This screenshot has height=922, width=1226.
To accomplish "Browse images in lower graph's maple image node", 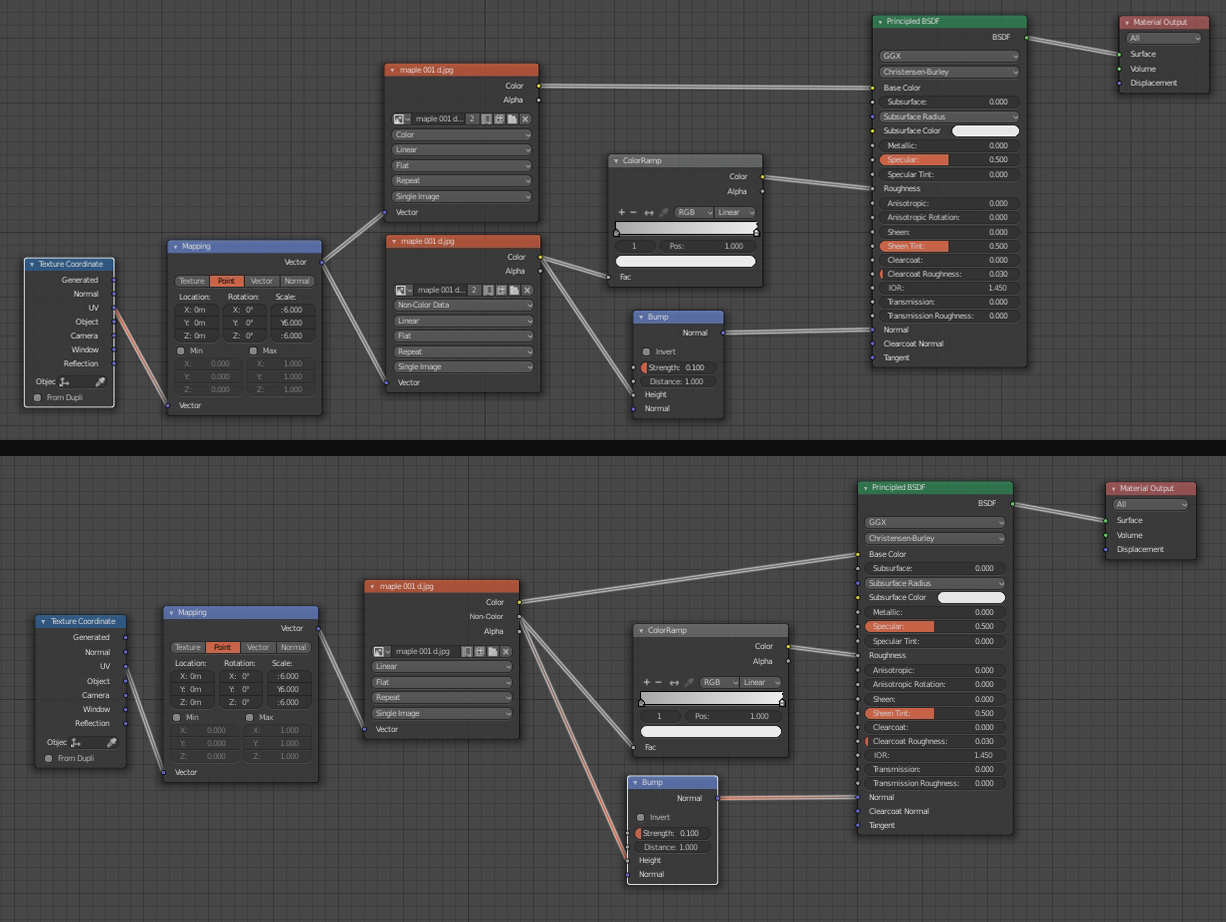I will 382,651.
